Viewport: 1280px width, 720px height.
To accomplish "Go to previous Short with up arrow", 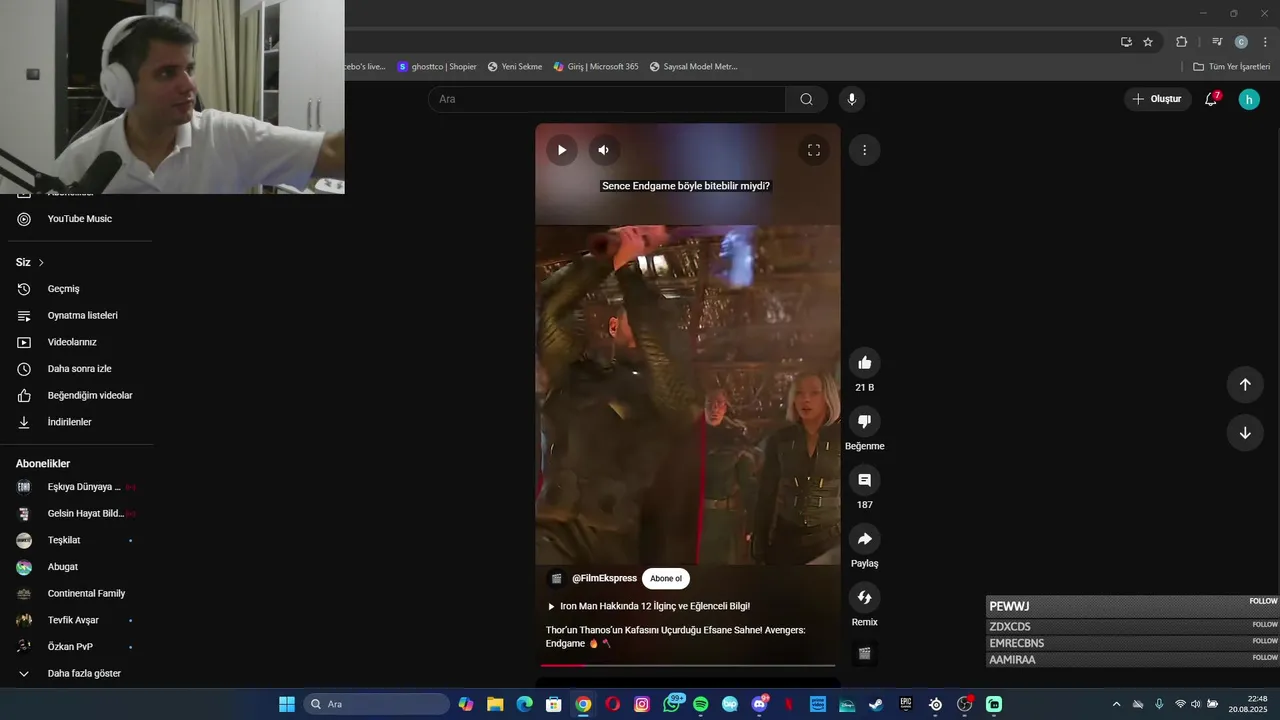I will [x=1245, y=385].
